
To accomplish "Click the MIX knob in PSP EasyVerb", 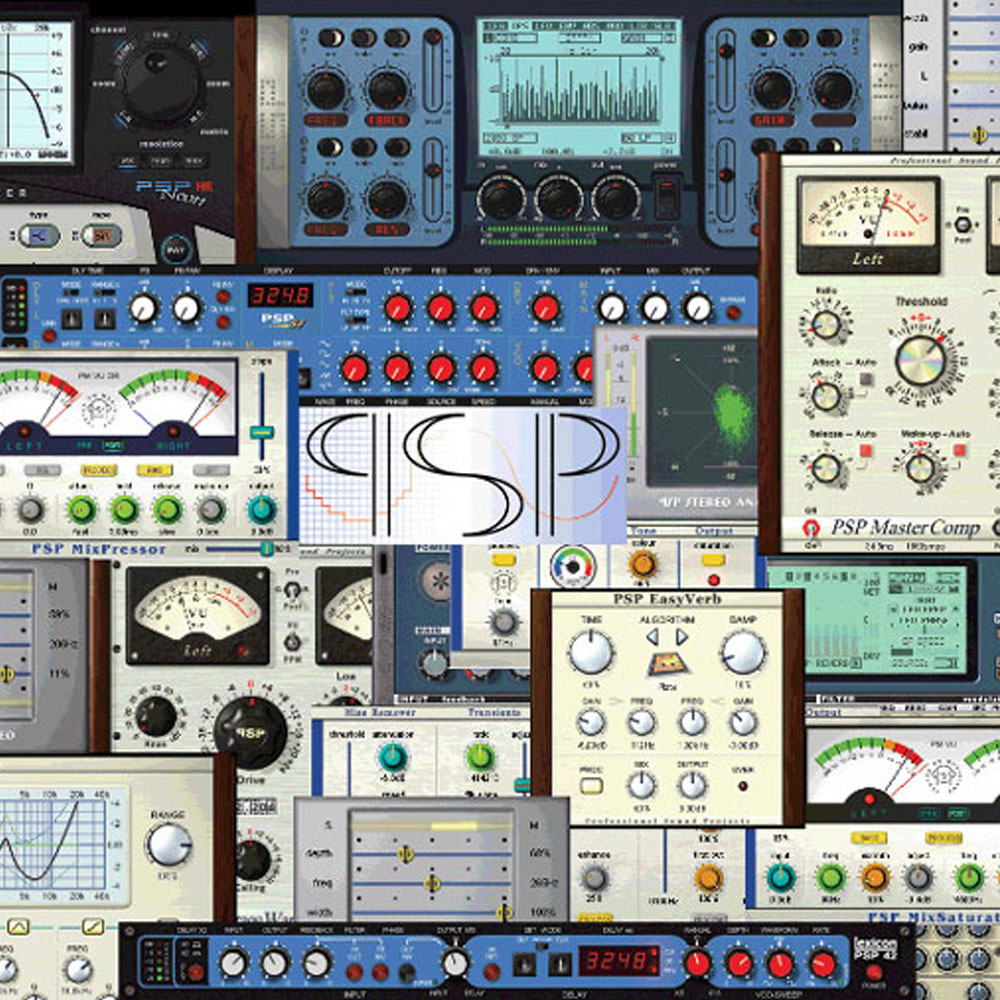I will click(642, 785).
